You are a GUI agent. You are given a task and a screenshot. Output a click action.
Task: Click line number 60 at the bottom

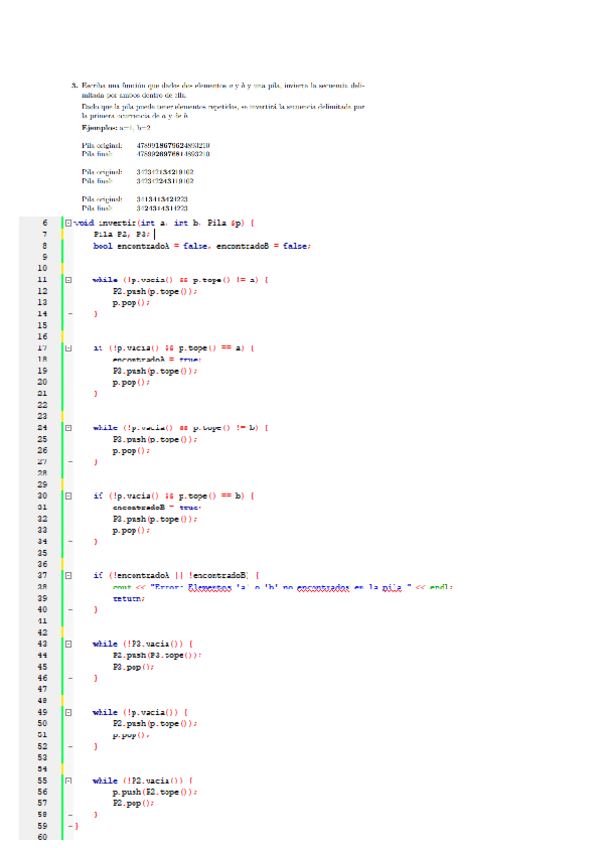[x=42, y=837]
